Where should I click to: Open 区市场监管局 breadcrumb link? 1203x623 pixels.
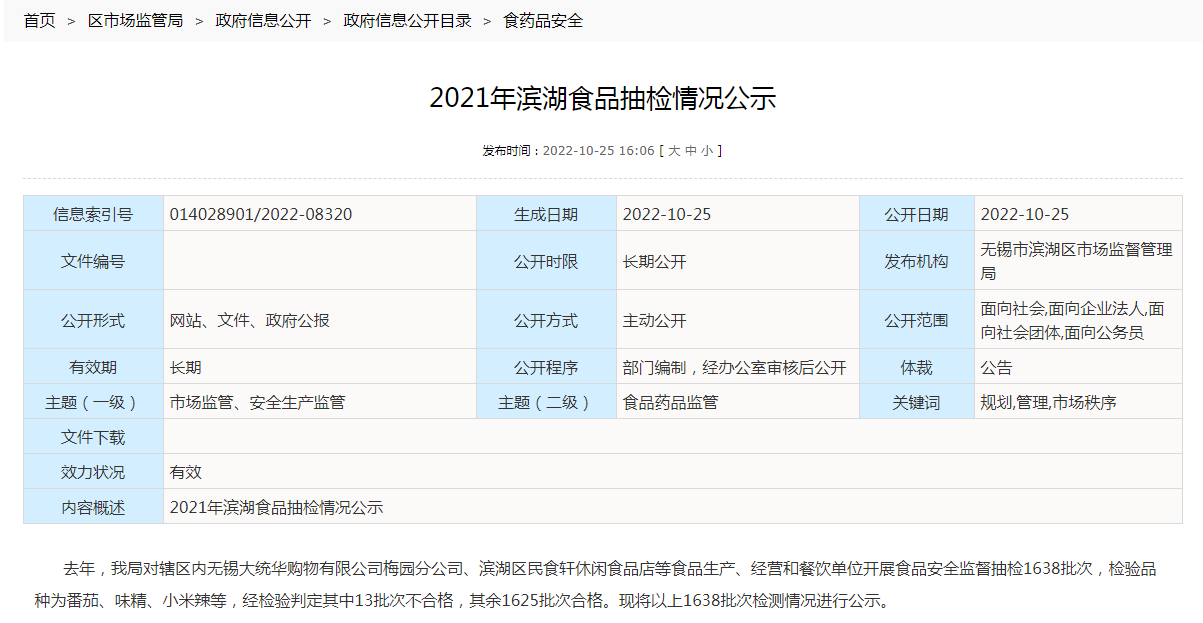click(x=135, y=21)
